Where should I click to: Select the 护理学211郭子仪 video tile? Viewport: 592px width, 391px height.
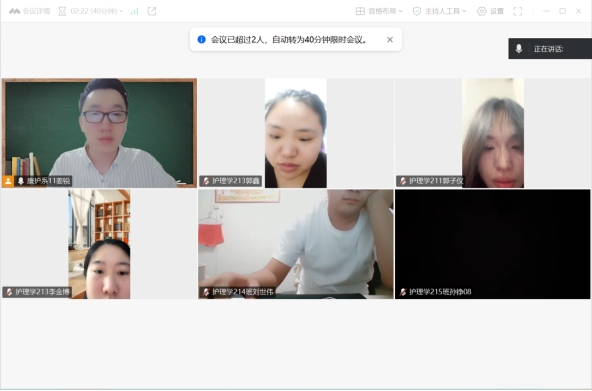click(x=493, y=133)
